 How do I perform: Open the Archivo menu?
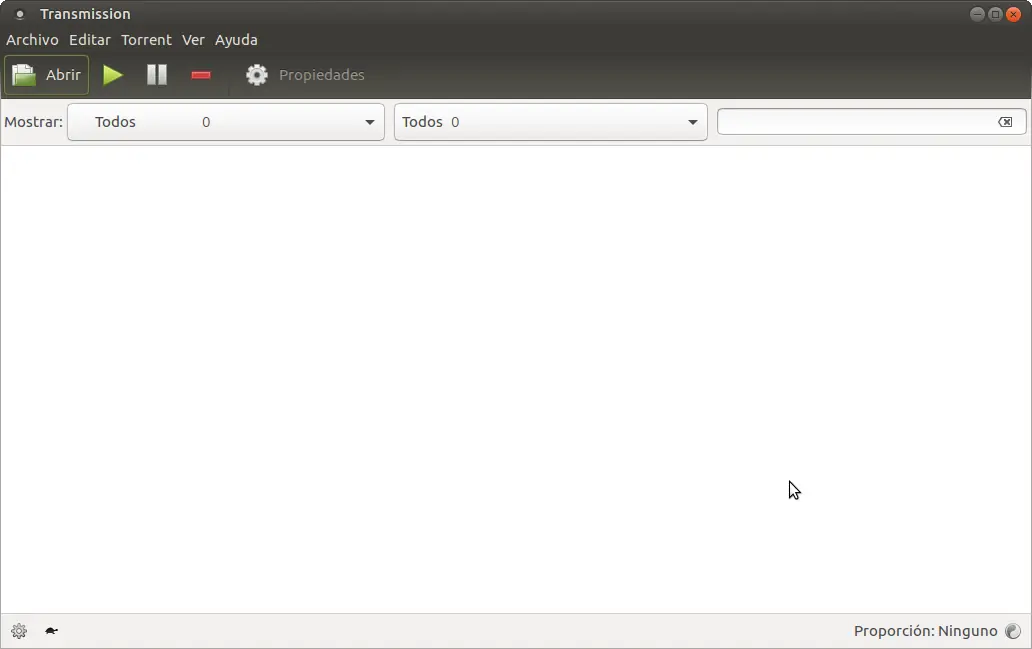(32, 40)
